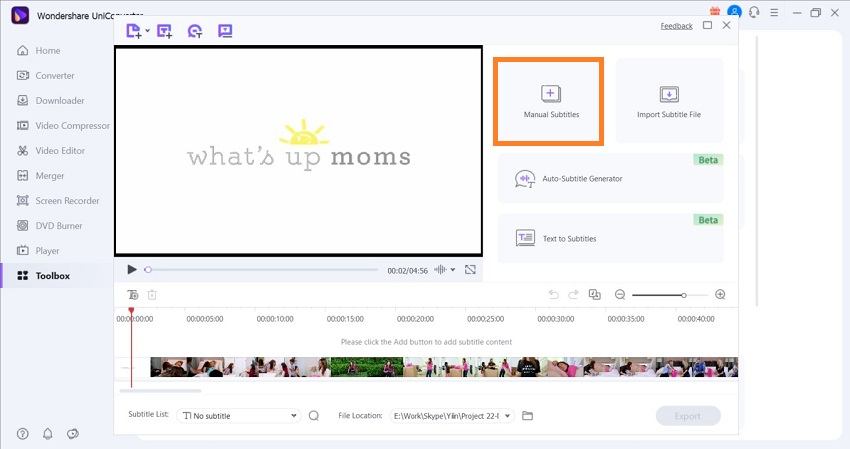
Task: Click the gift promotion icon
Action: (x=714, y=11)
